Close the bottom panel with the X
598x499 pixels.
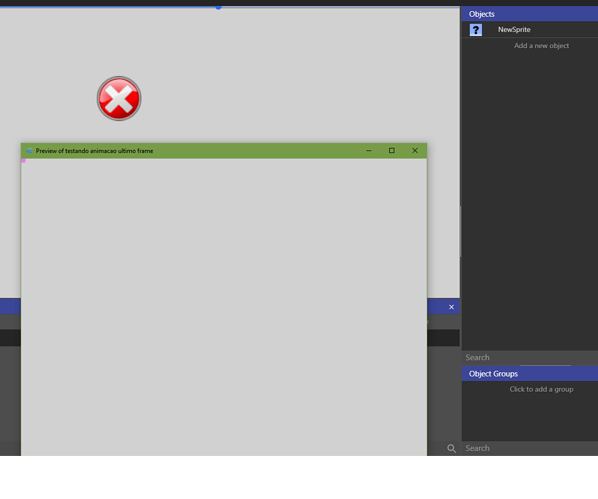tap(452, 307)
